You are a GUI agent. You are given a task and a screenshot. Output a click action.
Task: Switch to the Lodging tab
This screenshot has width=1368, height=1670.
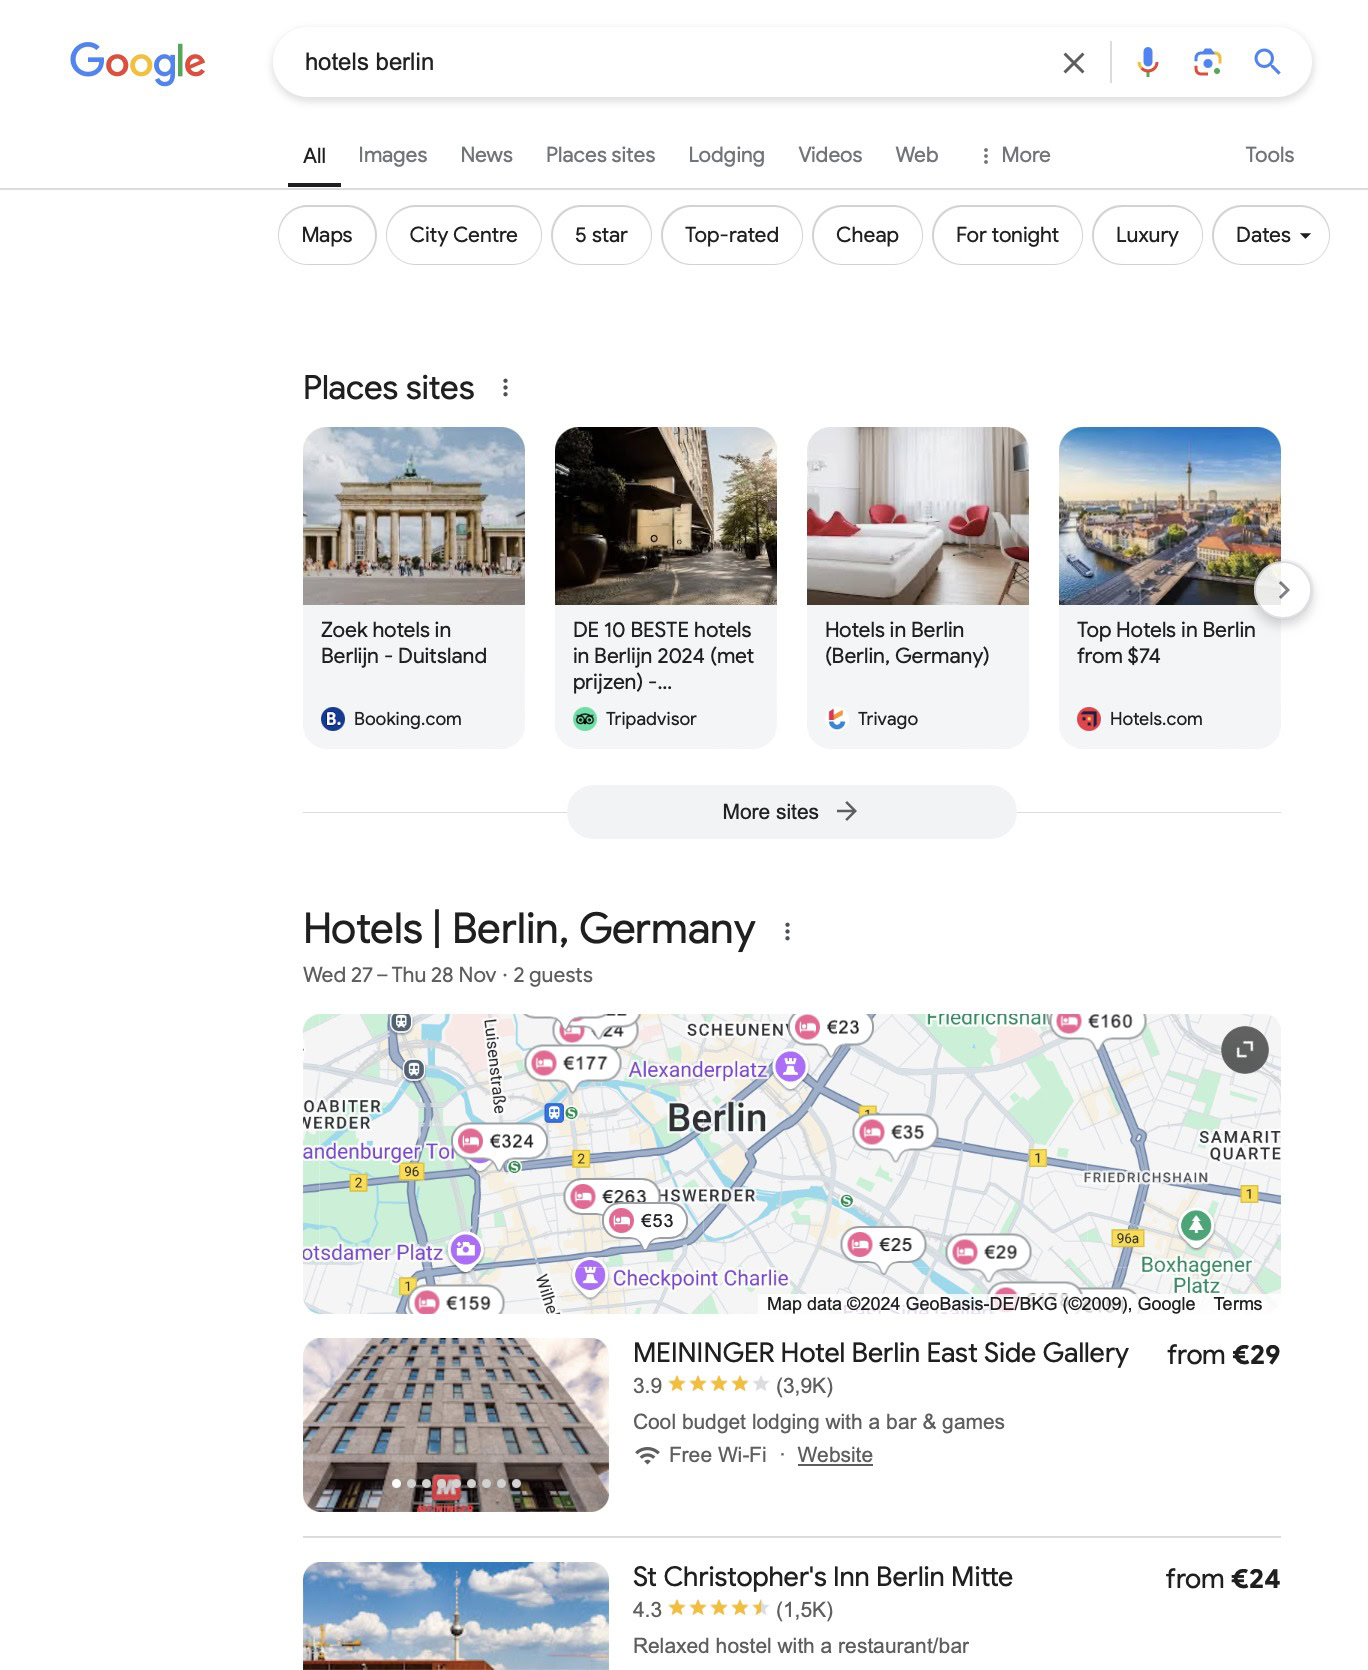point(726,155)
